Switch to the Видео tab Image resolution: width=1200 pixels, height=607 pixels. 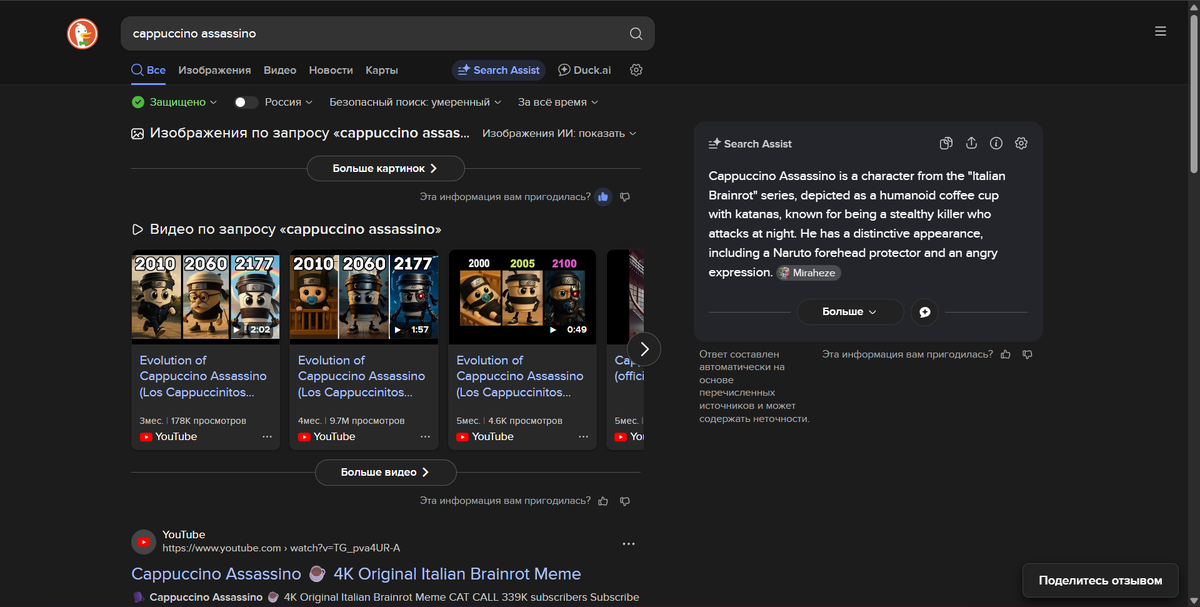point(279,70)
